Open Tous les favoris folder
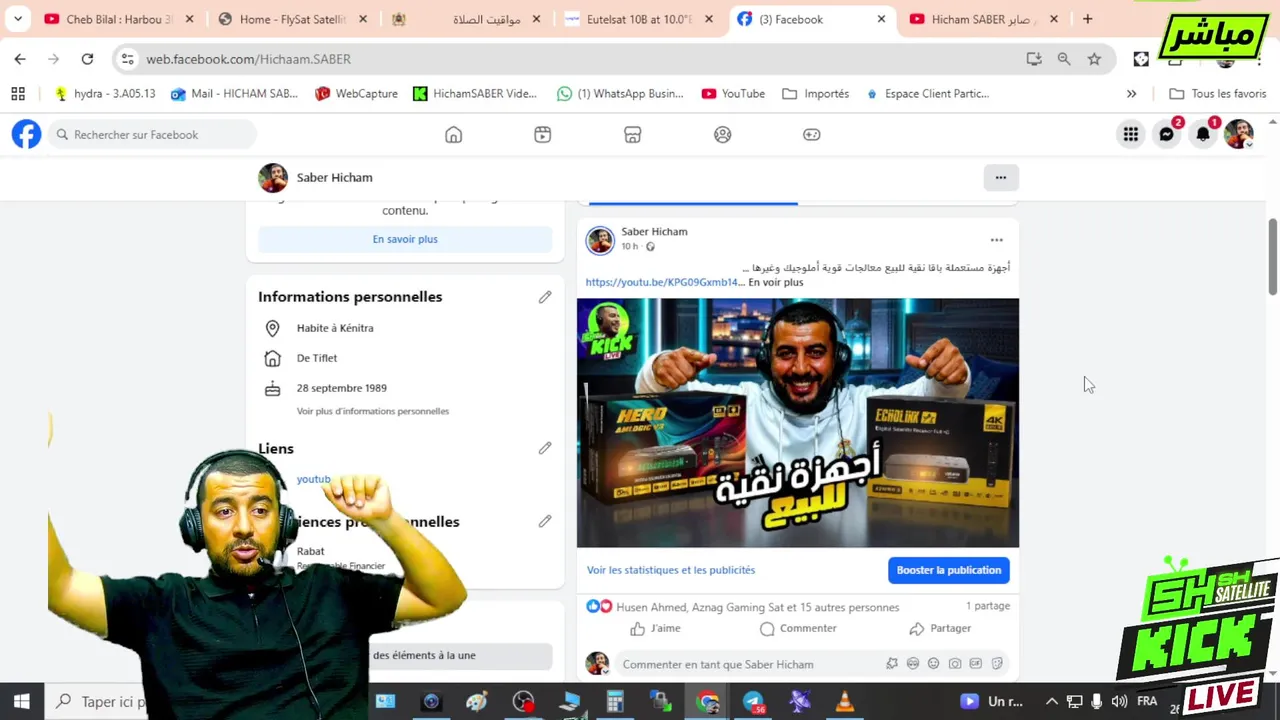This screenshot has width=1280, height=720. (x=1218, y=93)
